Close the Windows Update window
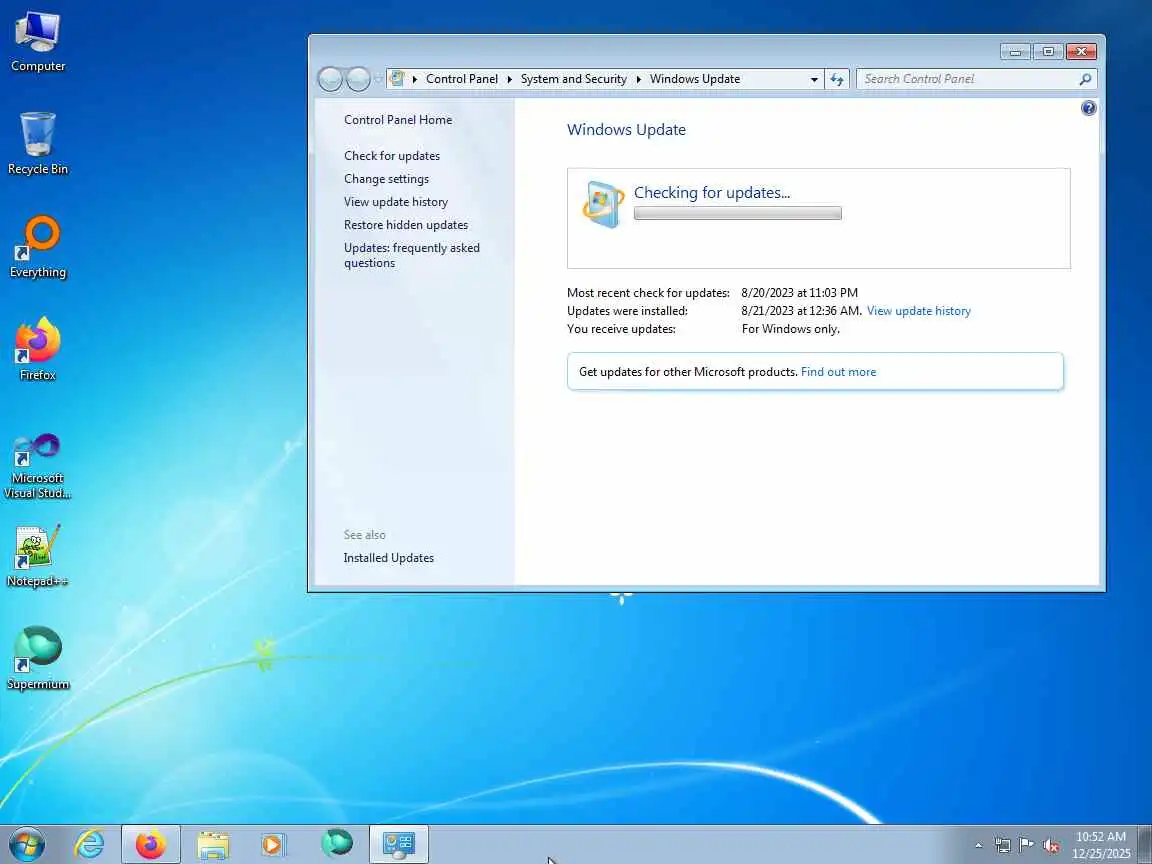The height and width of the screenshot is (864, 1152). pyautogui.click(x=1081, y=51)
